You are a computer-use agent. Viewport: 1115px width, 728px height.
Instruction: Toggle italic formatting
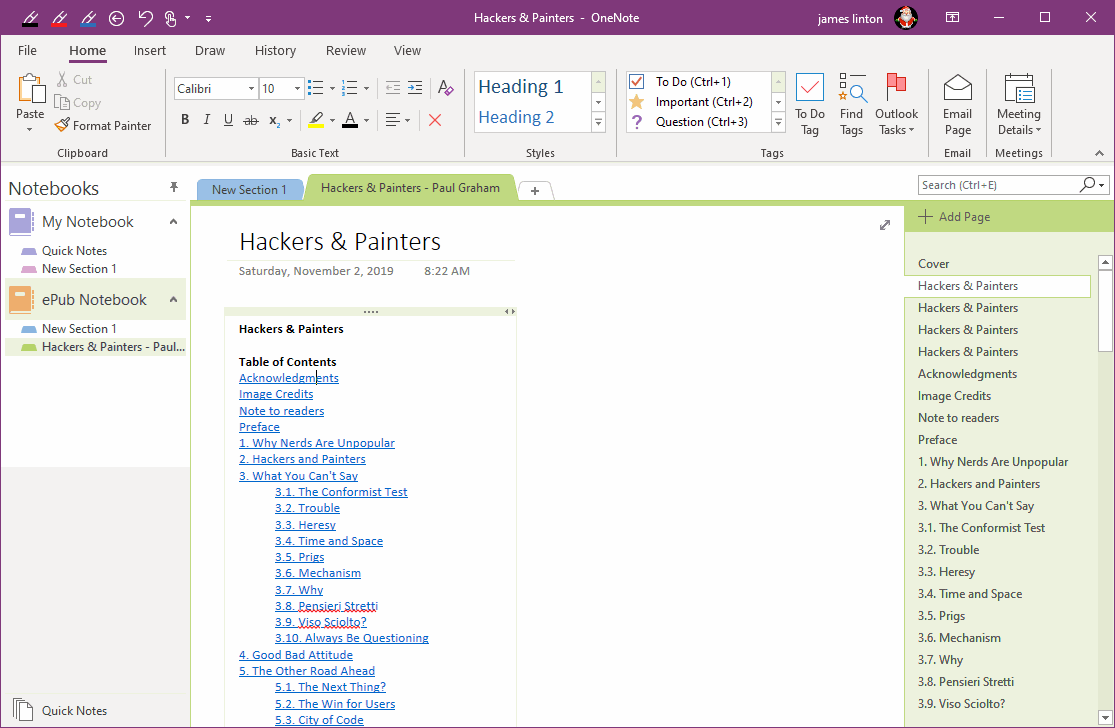click(206, 118)
